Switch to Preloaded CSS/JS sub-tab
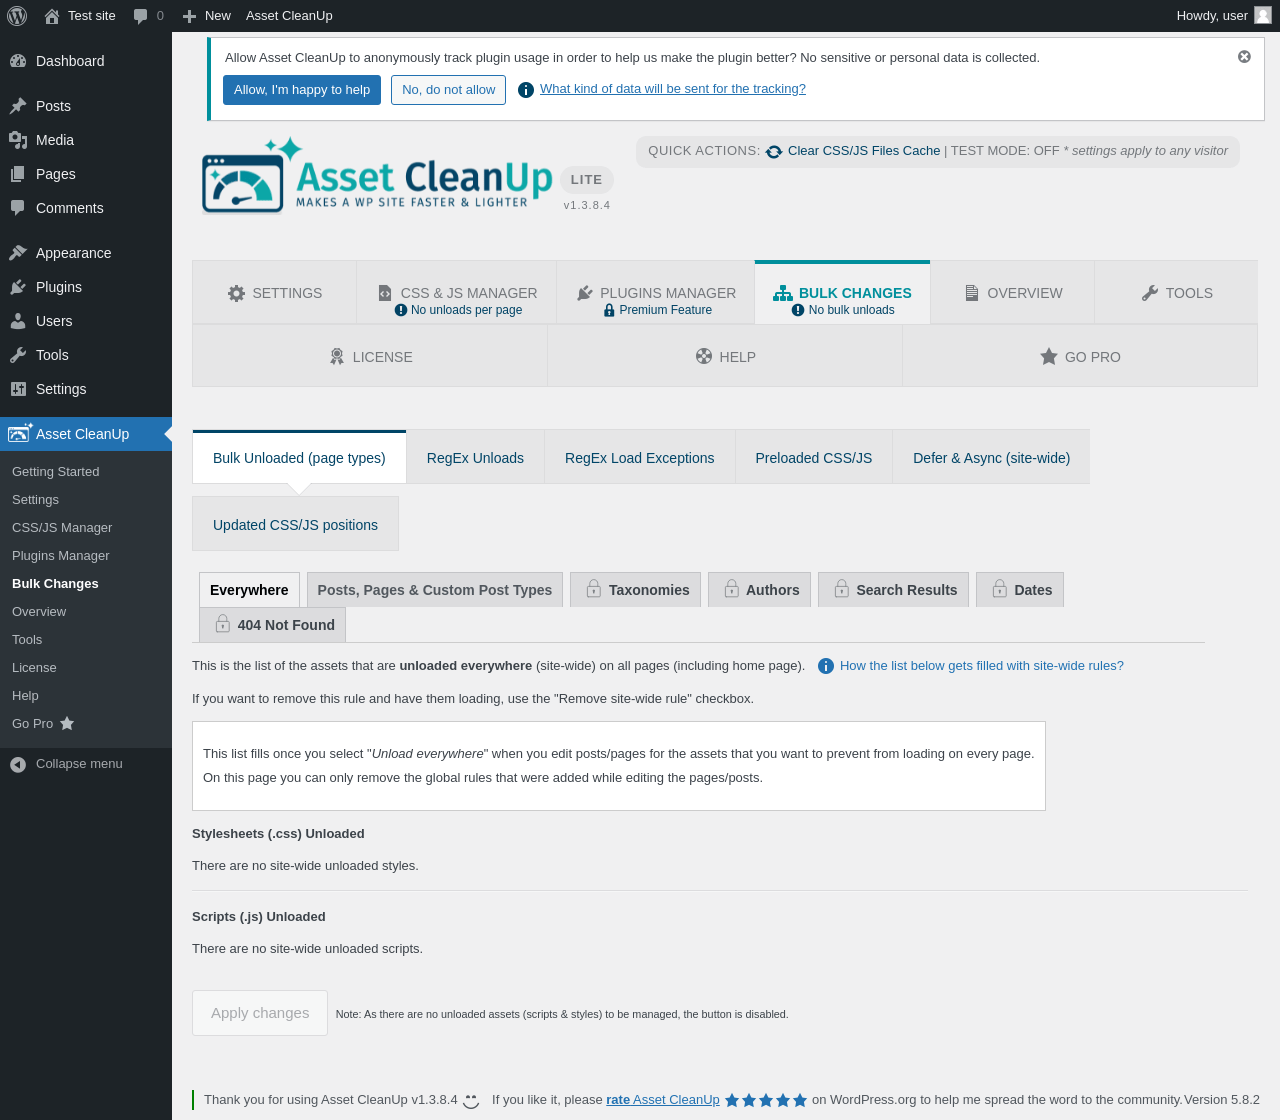 pyautogui.click(x=814, y=458)
